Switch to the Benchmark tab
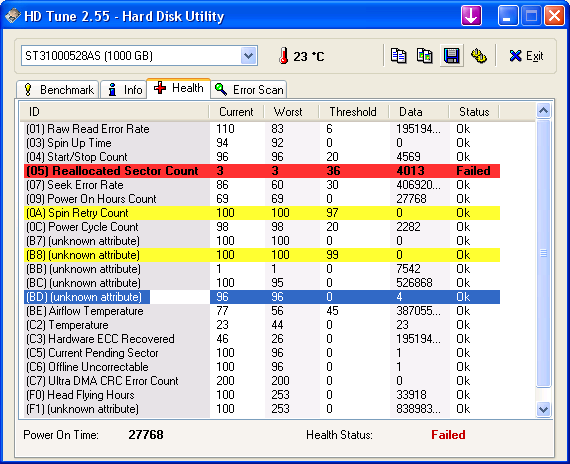This screenshot has width=570, height=464. (x=57, y=89)
